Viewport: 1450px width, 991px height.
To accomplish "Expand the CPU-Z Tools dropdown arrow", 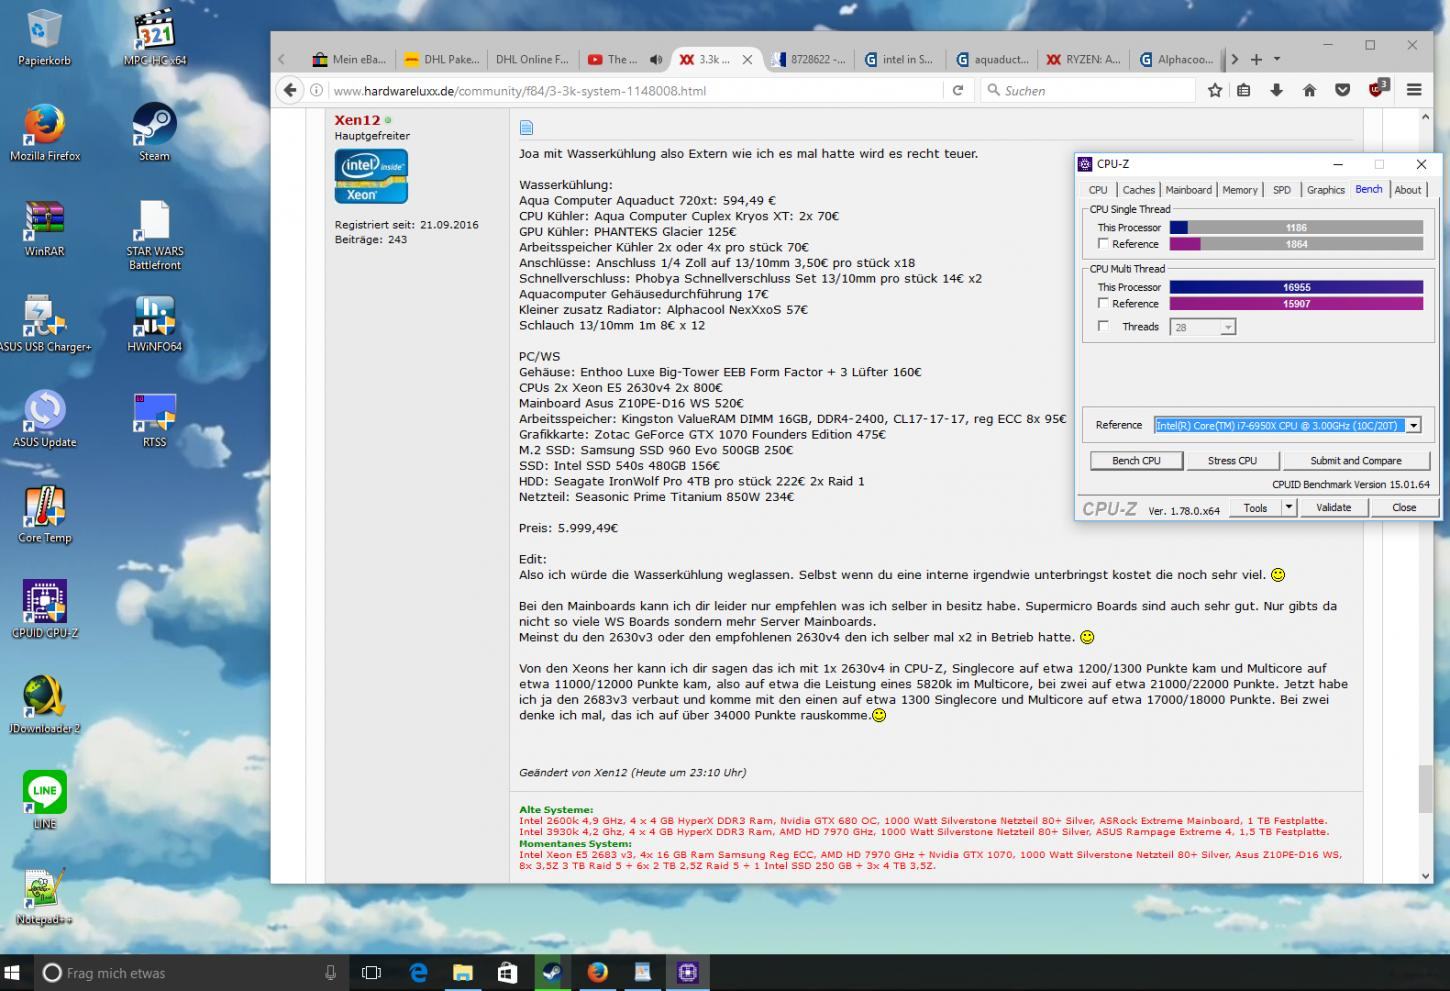I will (1289, 508).
